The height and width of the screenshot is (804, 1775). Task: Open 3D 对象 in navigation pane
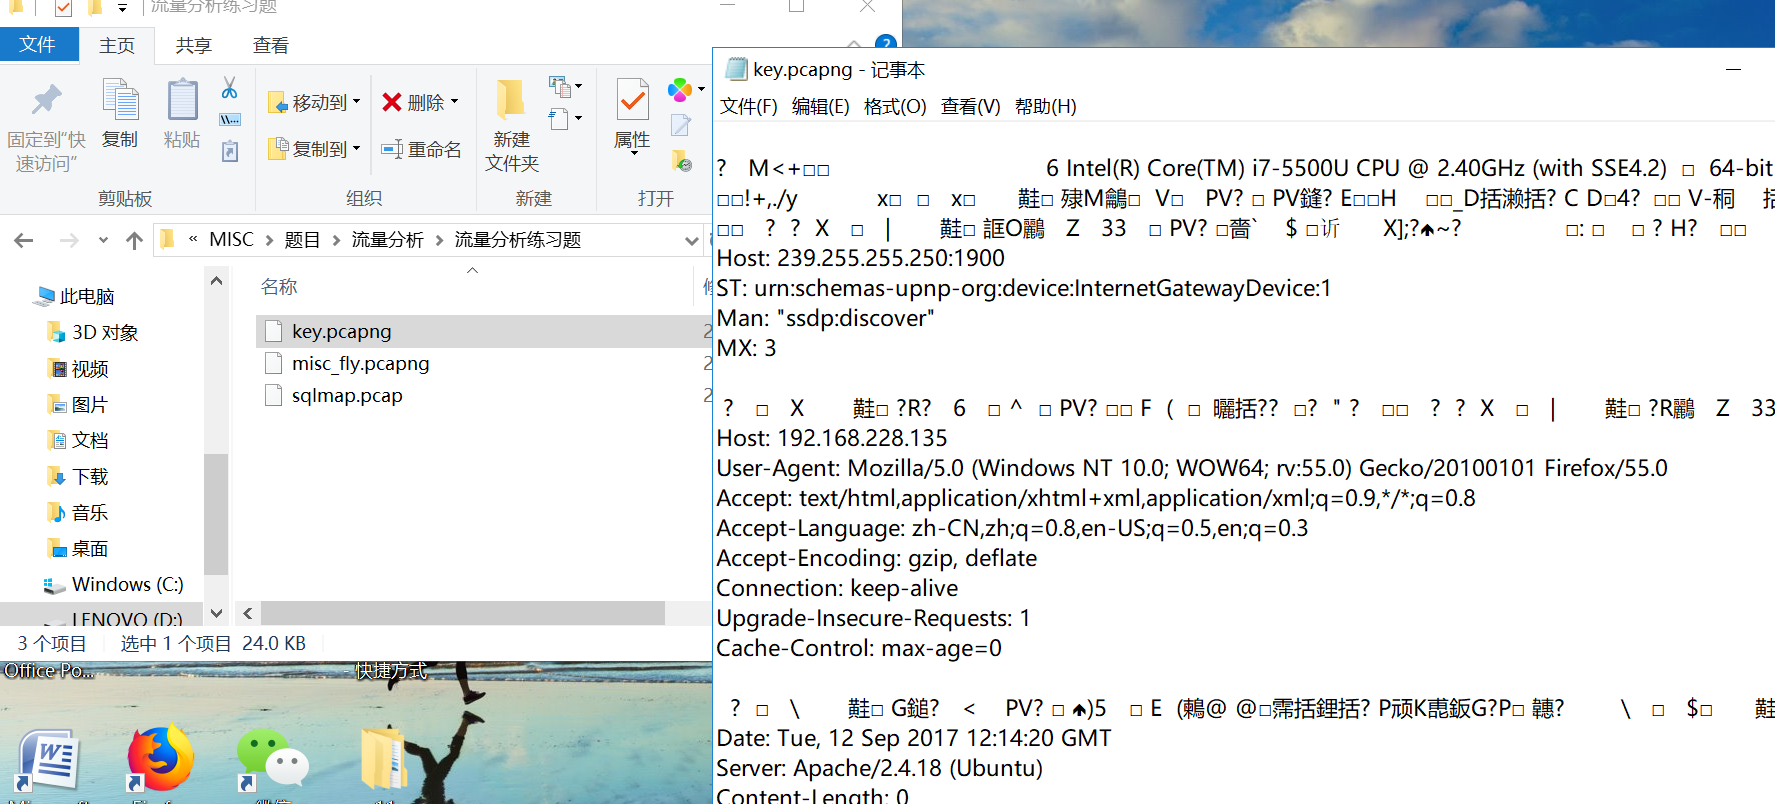click(105, 332)
